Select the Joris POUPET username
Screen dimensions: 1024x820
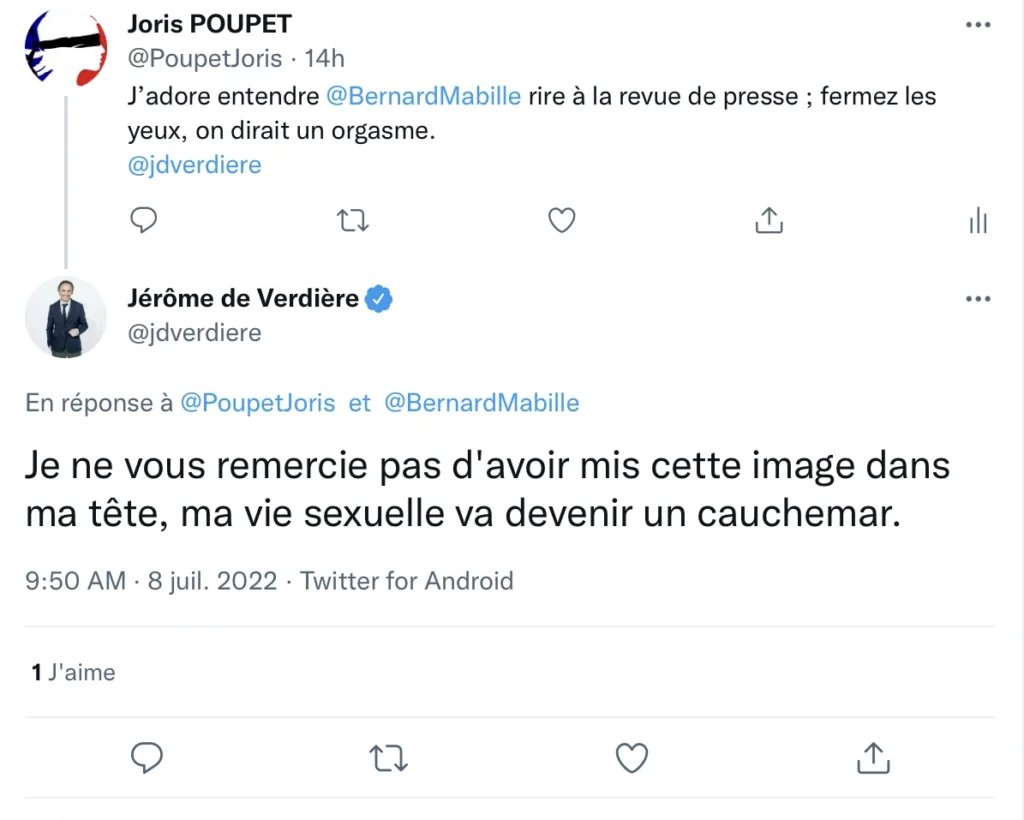pyautogui.click(x=209, y=23)
